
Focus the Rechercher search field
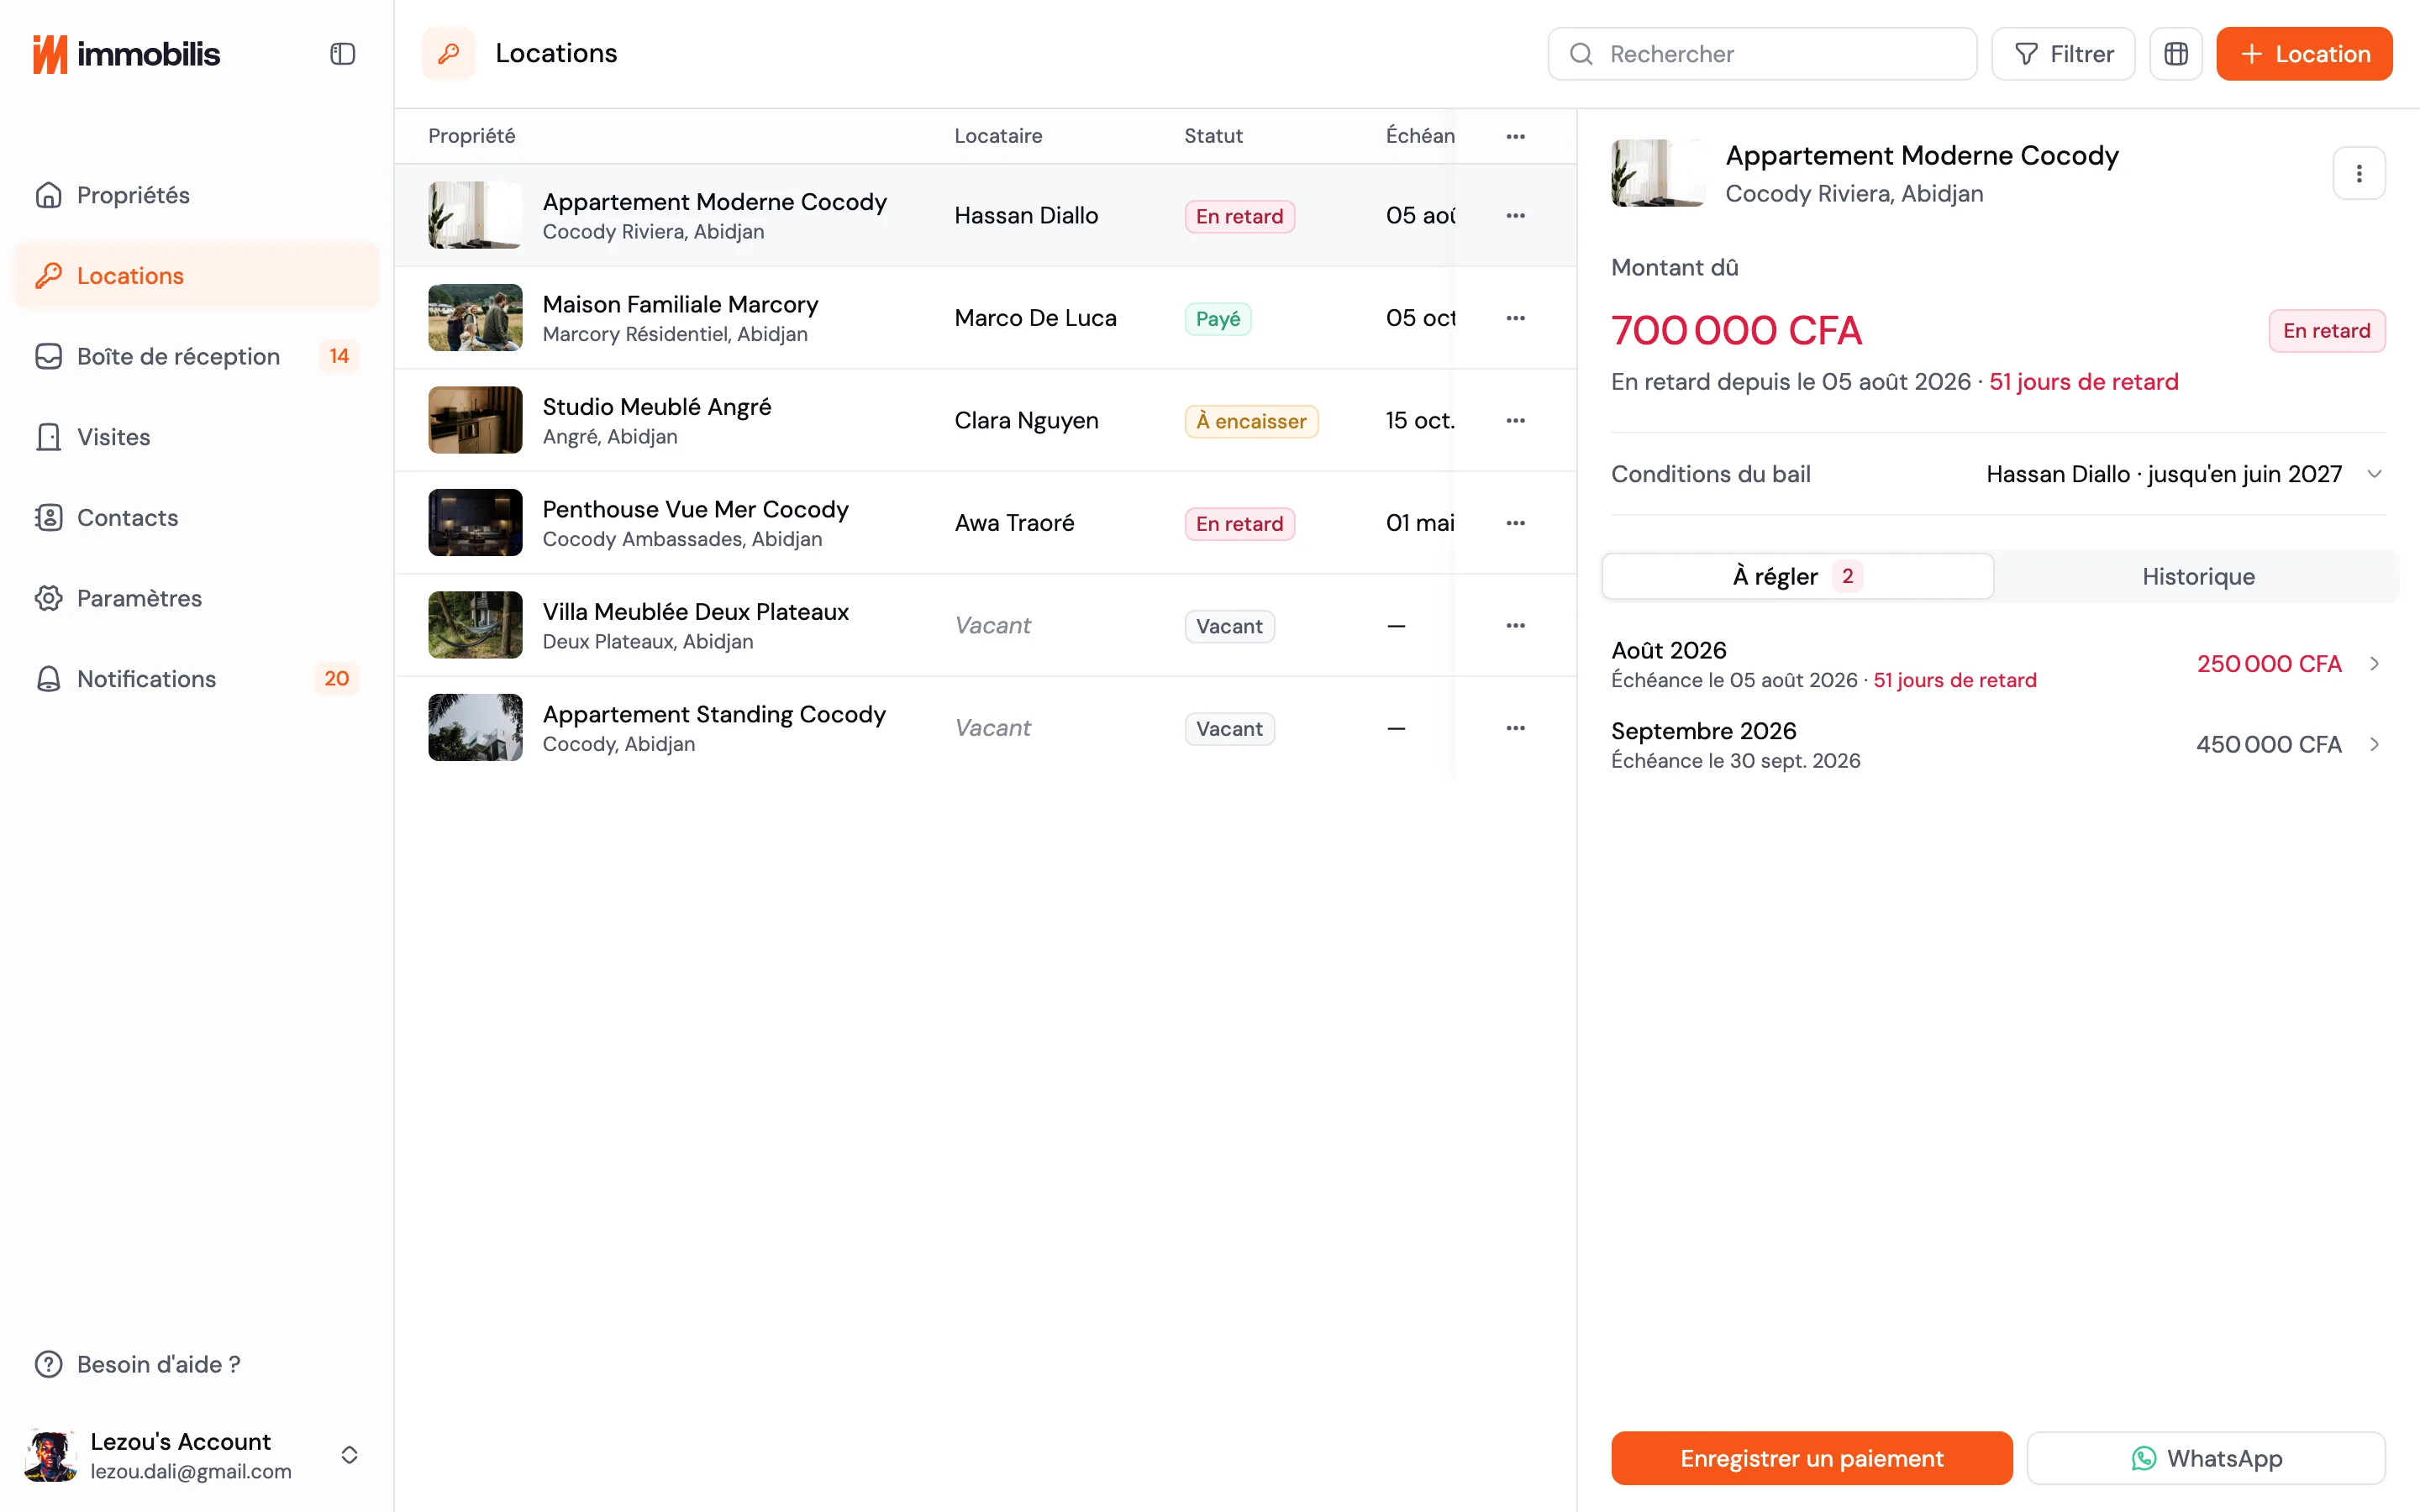1761,54
